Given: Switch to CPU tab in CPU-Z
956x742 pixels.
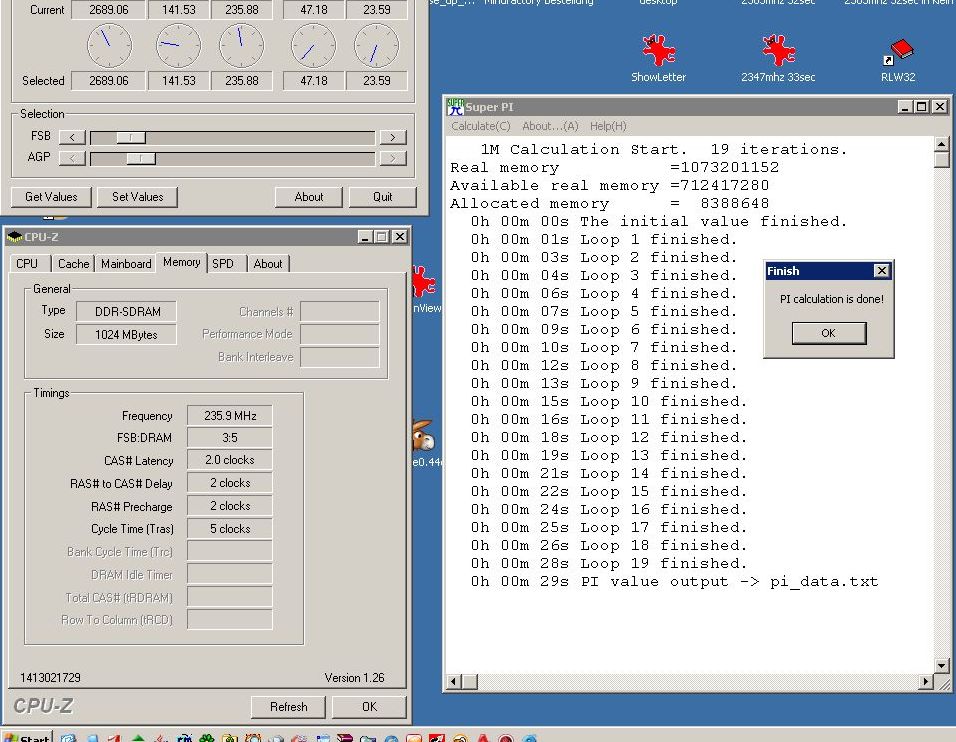Looking at the screenshot, I should coord(27,263).
